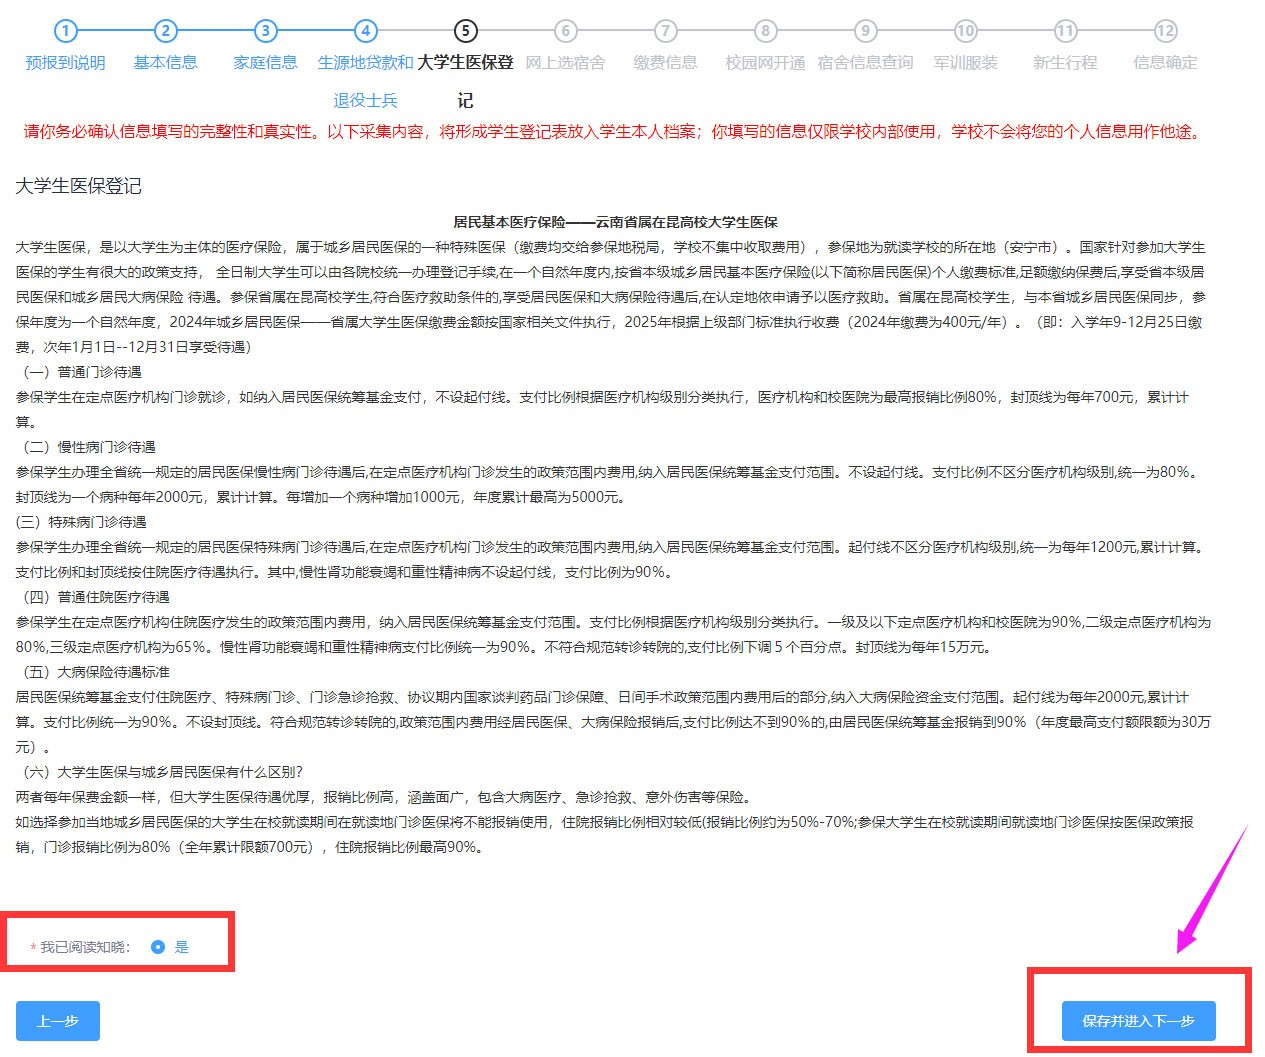Select the 军训服装 step label

tap(966, 62)
